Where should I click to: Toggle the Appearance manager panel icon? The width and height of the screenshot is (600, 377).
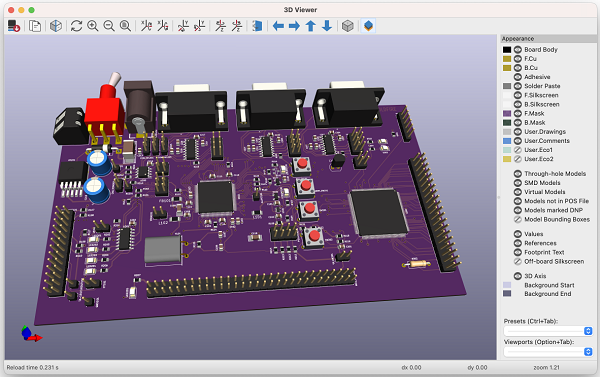368,26
